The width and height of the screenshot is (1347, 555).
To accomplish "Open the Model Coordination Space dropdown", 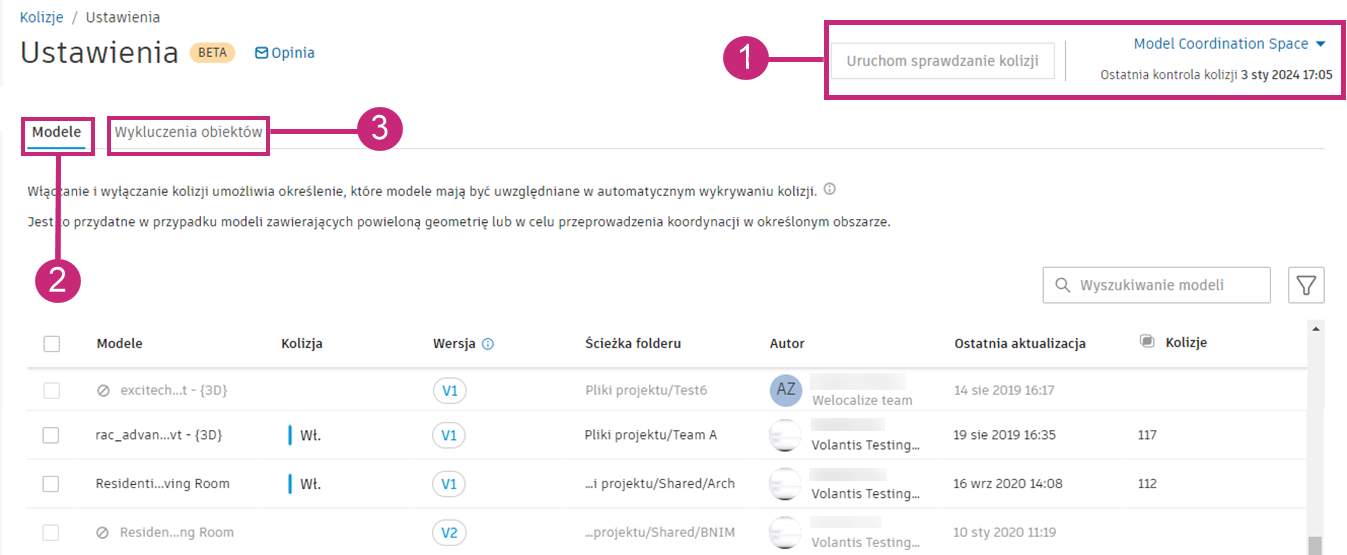I will (x=1229, y=44).
